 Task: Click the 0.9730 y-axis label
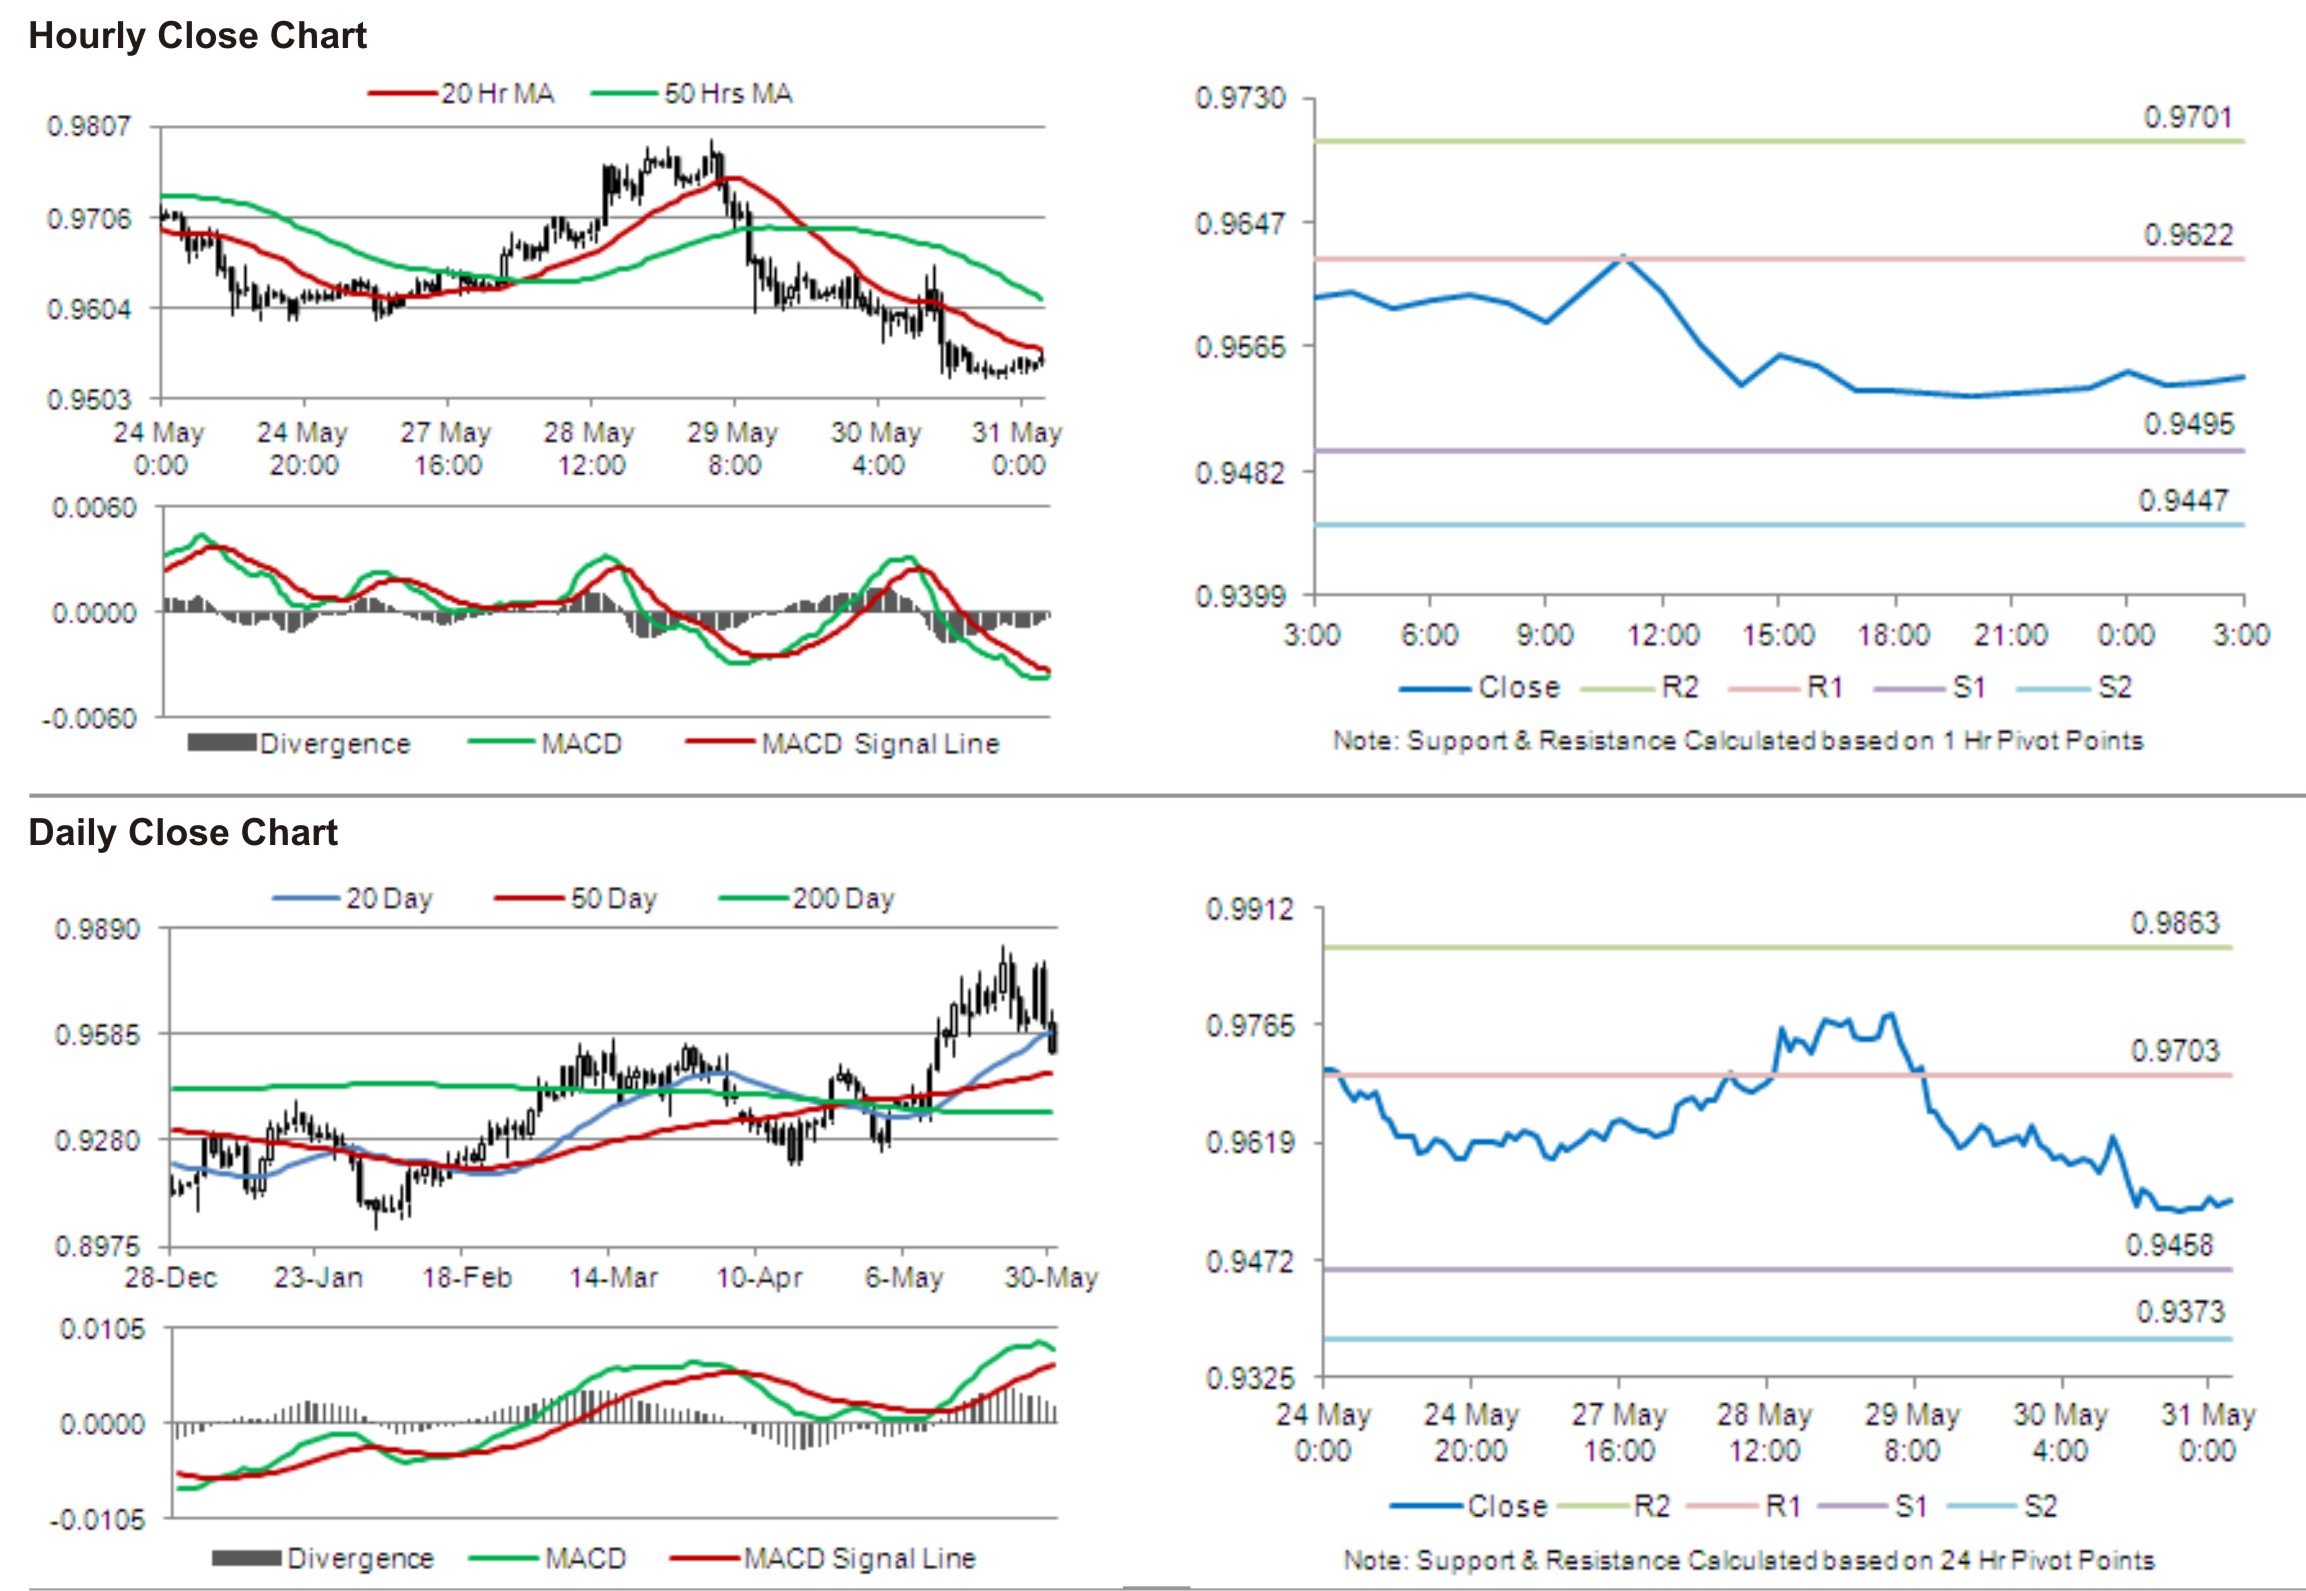pyautogui.click(x=1240, y=98)
